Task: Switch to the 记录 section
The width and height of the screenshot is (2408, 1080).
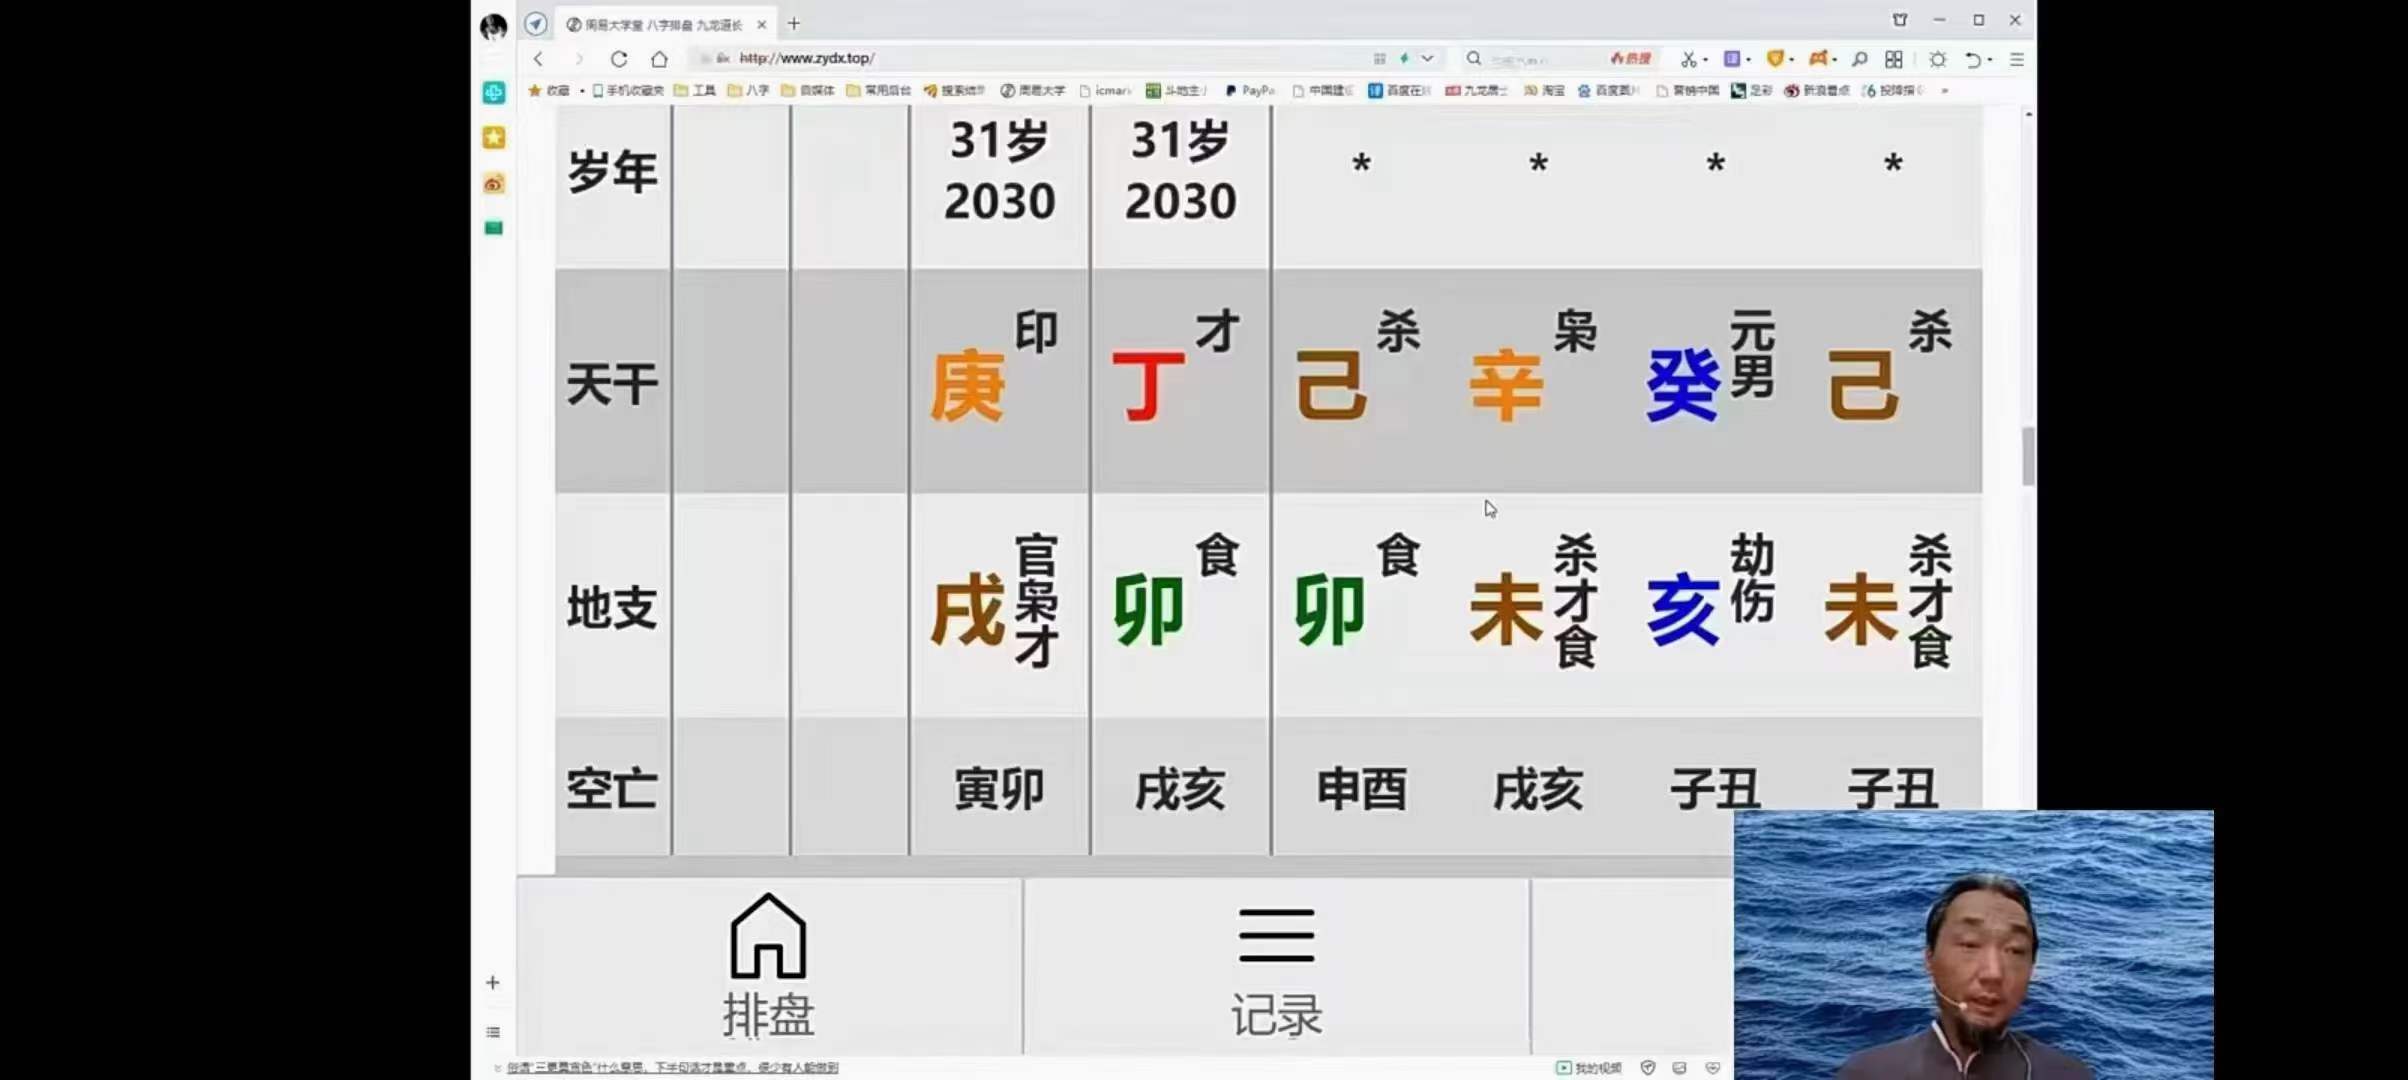Action: tap(1277, 965)
